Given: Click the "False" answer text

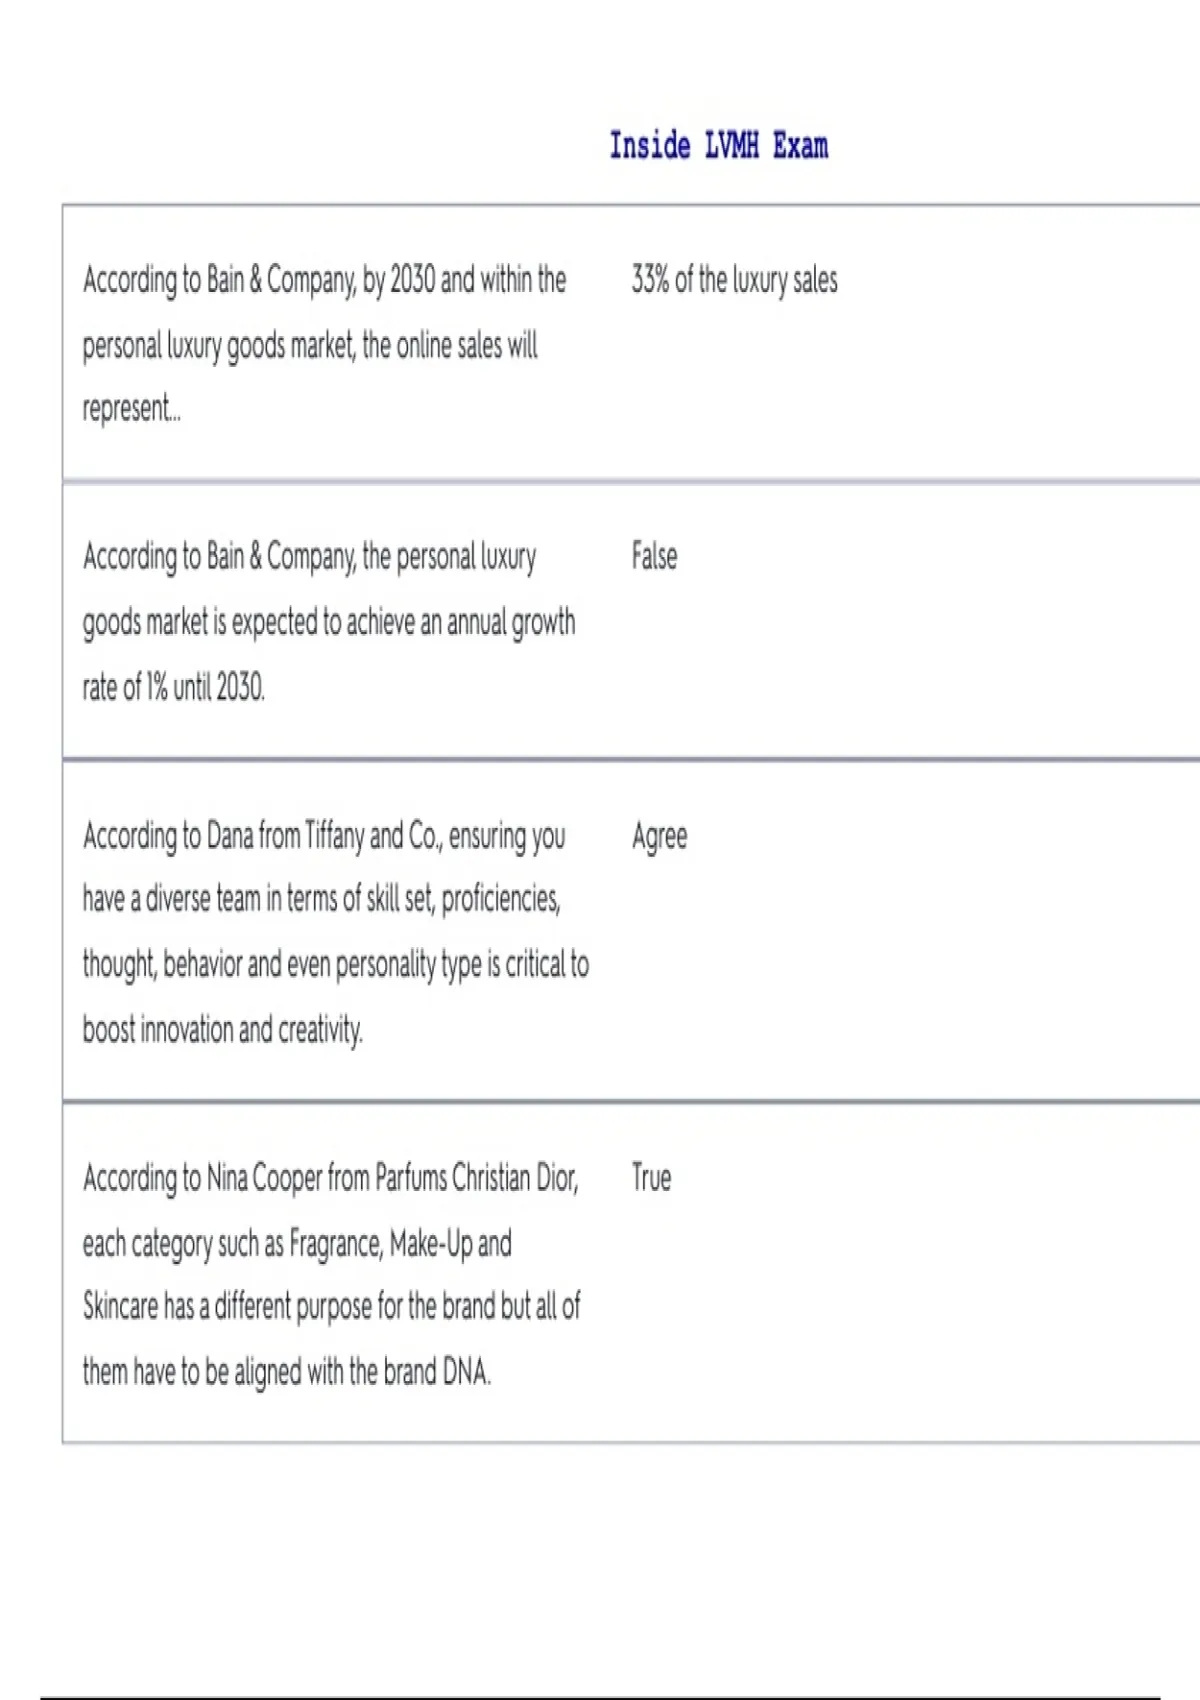Looking at the screenshot, I should tap(654, 556).
